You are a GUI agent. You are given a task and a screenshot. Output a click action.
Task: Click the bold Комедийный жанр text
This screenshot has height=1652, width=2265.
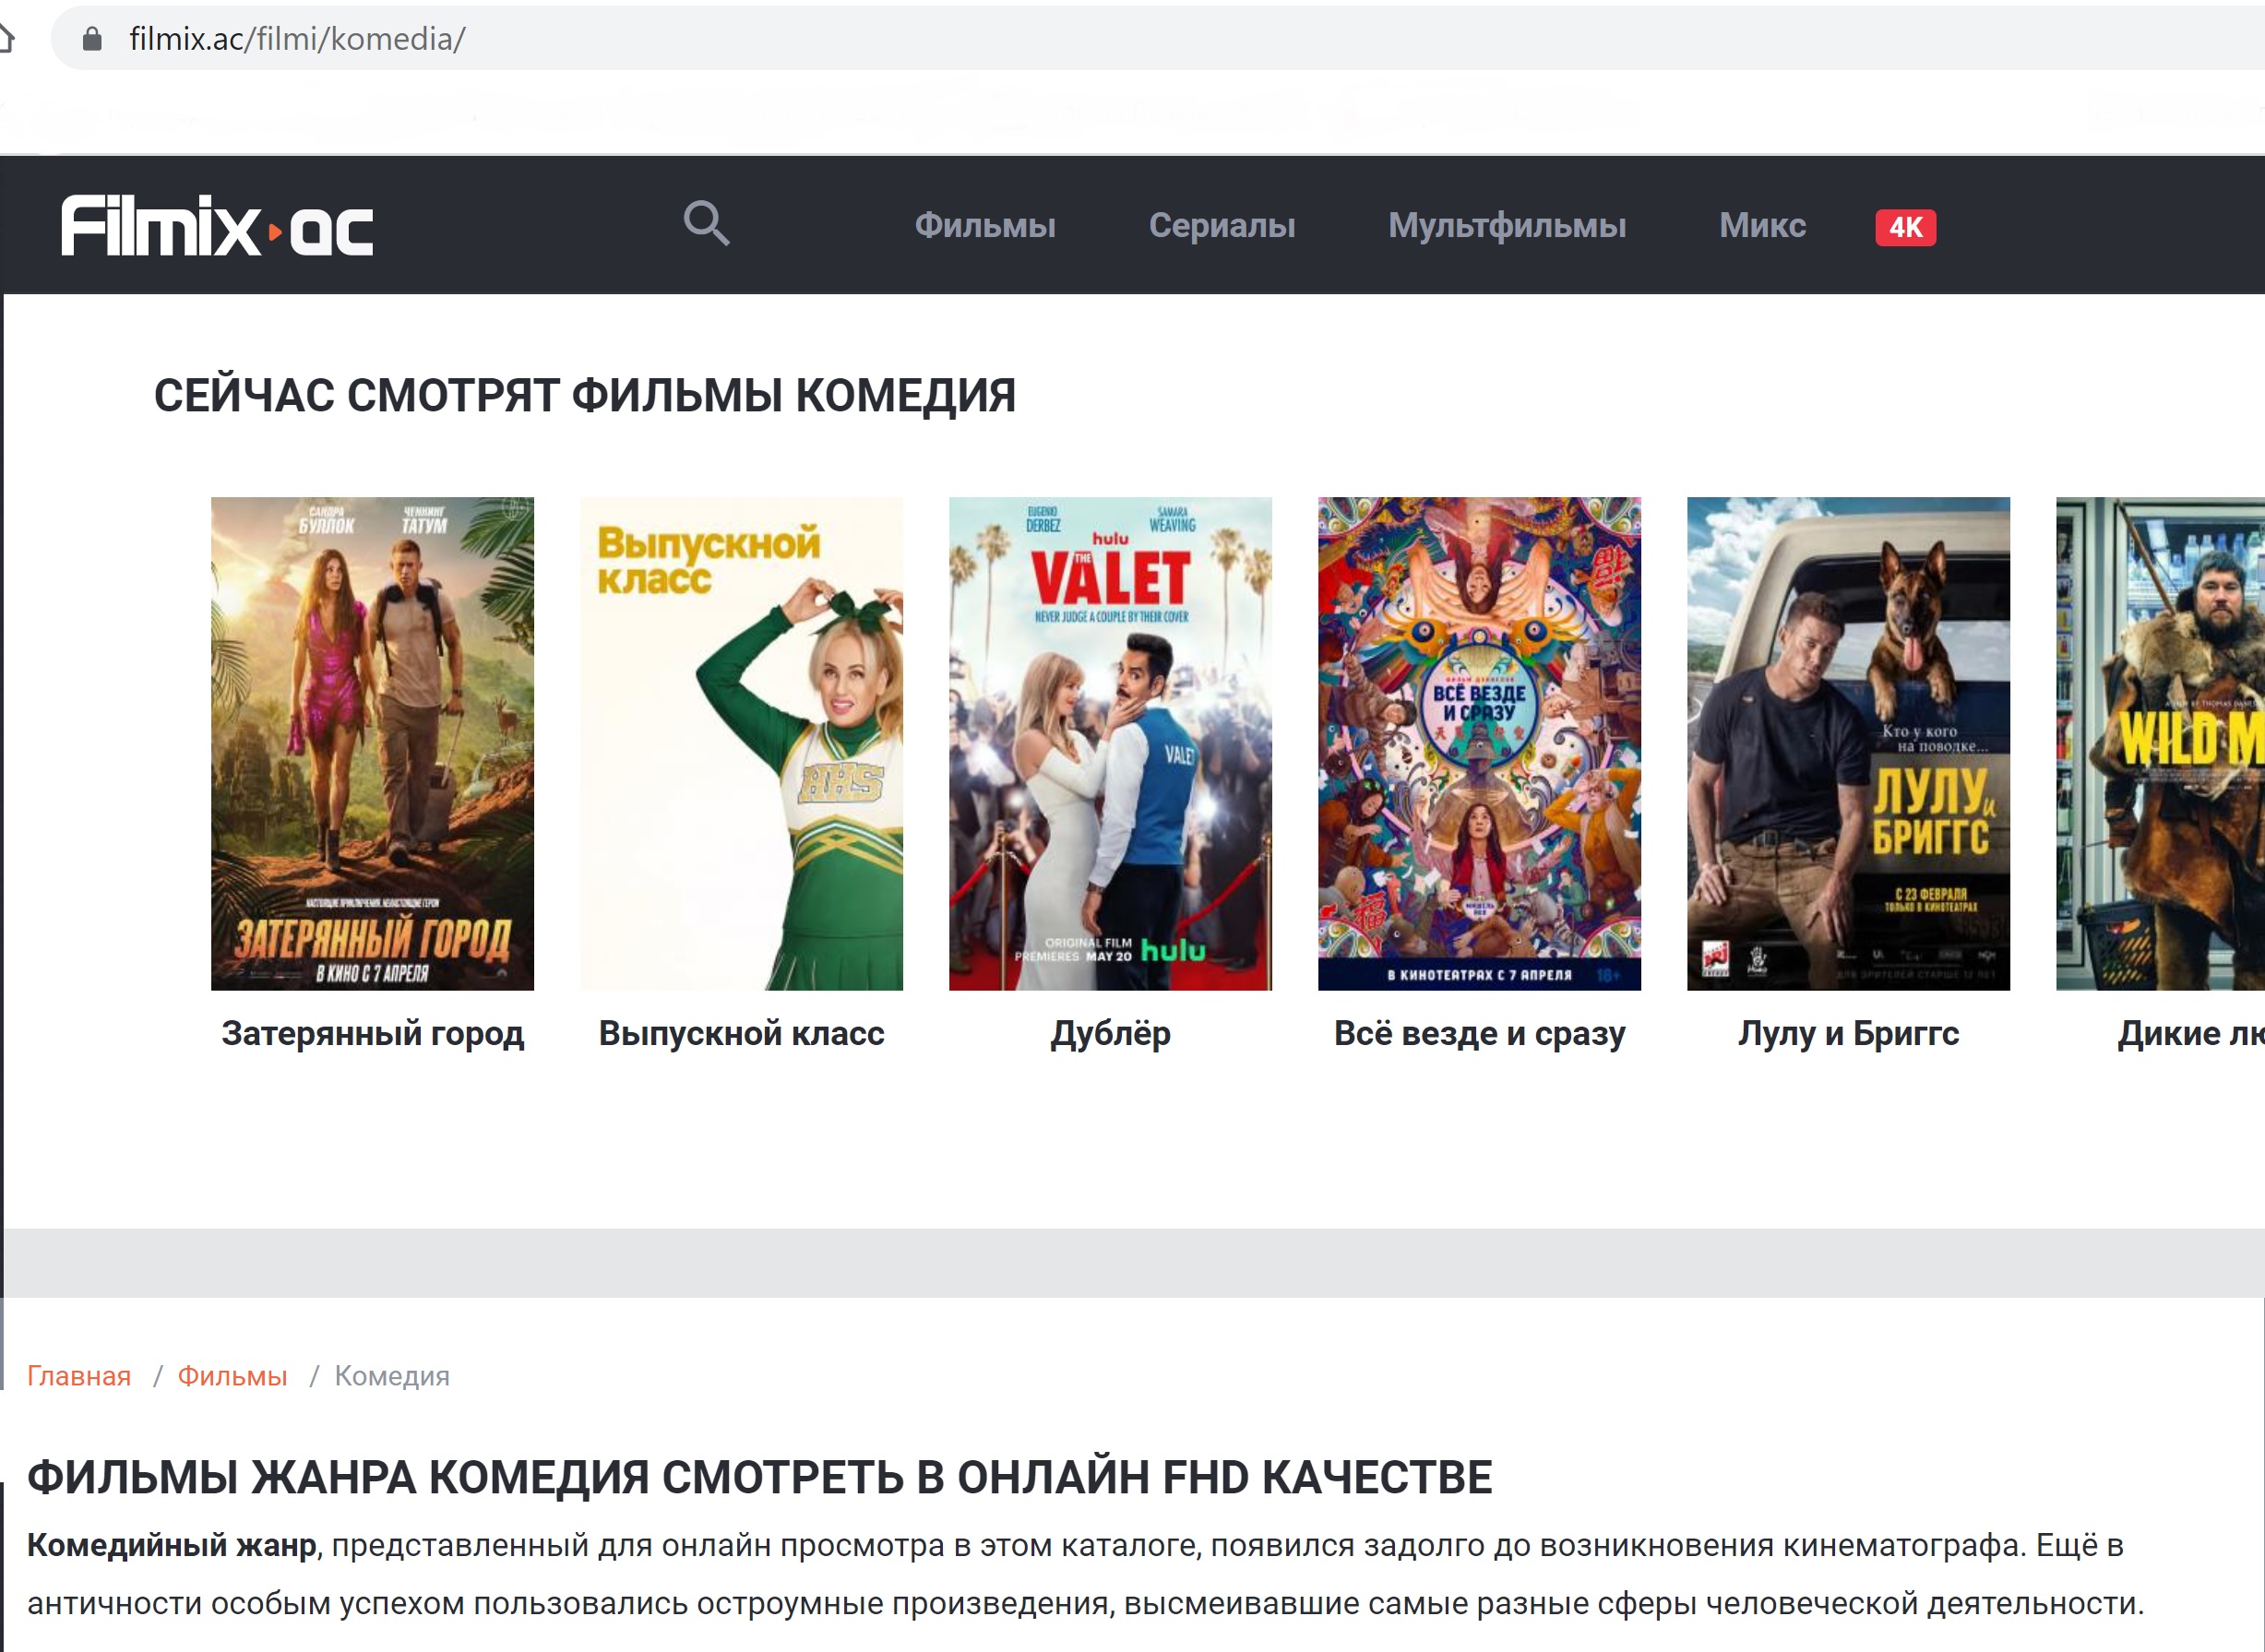click(172, 1545)
